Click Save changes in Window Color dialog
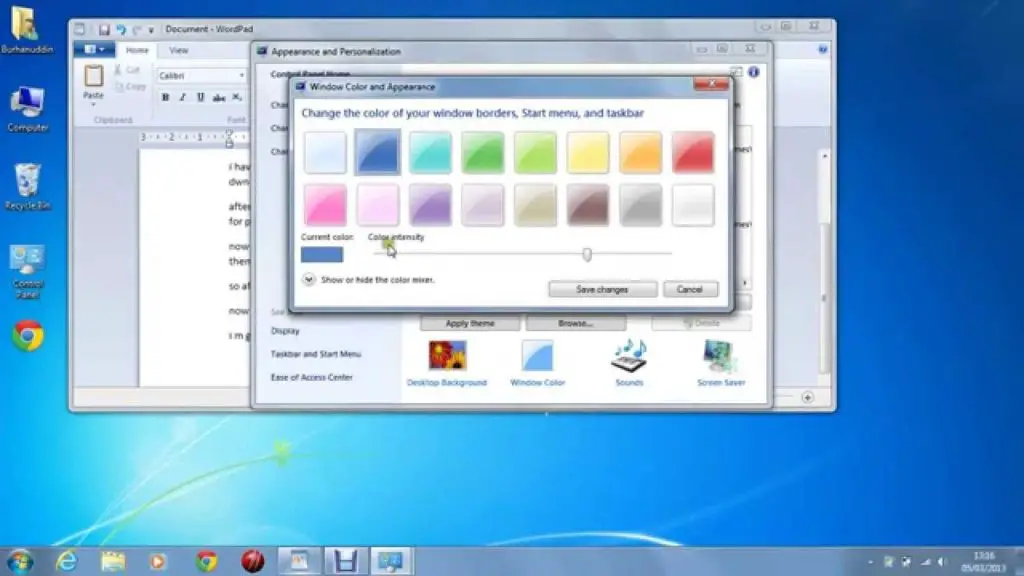 point(602,289)
